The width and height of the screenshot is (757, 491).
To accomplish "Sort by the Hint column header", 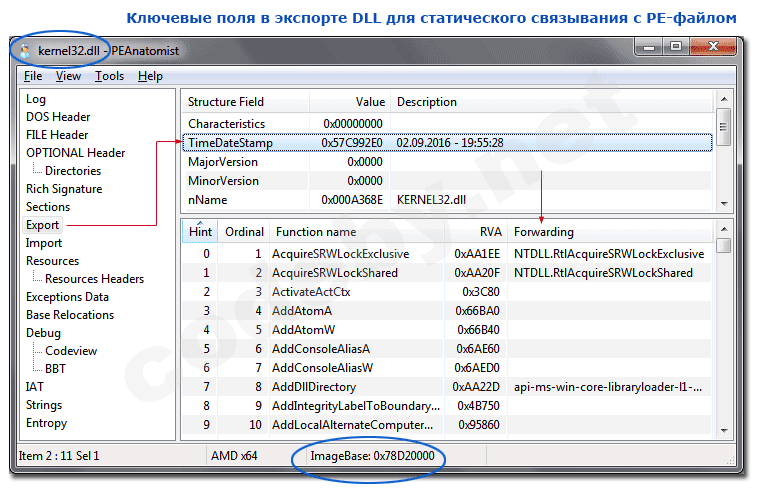I will [x=197, y=232].
